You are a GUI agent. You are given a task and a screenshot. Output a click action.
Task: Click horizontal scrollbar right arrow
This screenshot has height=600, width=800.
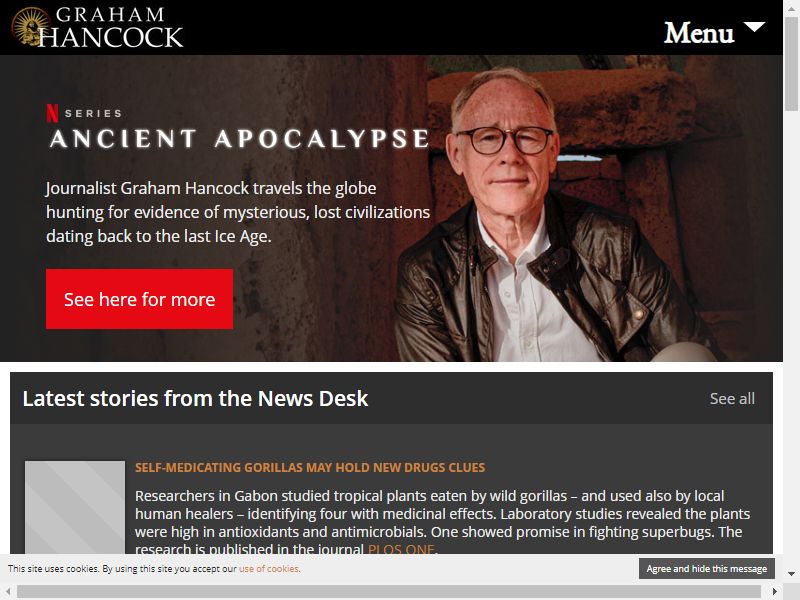(774, 591)
